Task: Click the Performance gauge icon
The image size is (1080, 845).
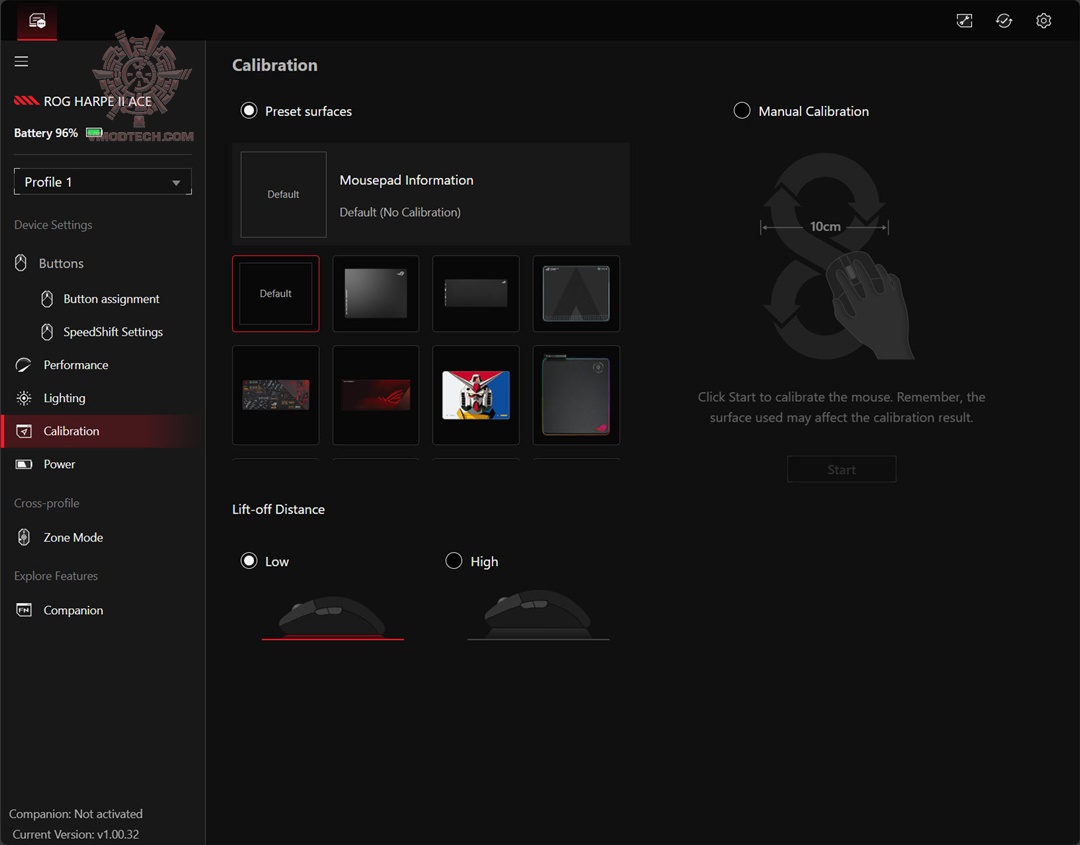Action: 23,365
